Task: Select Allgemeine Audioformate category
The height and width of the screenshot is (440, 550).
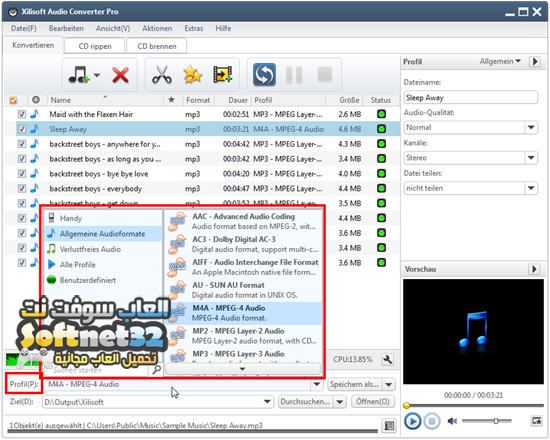Action: 103,234
